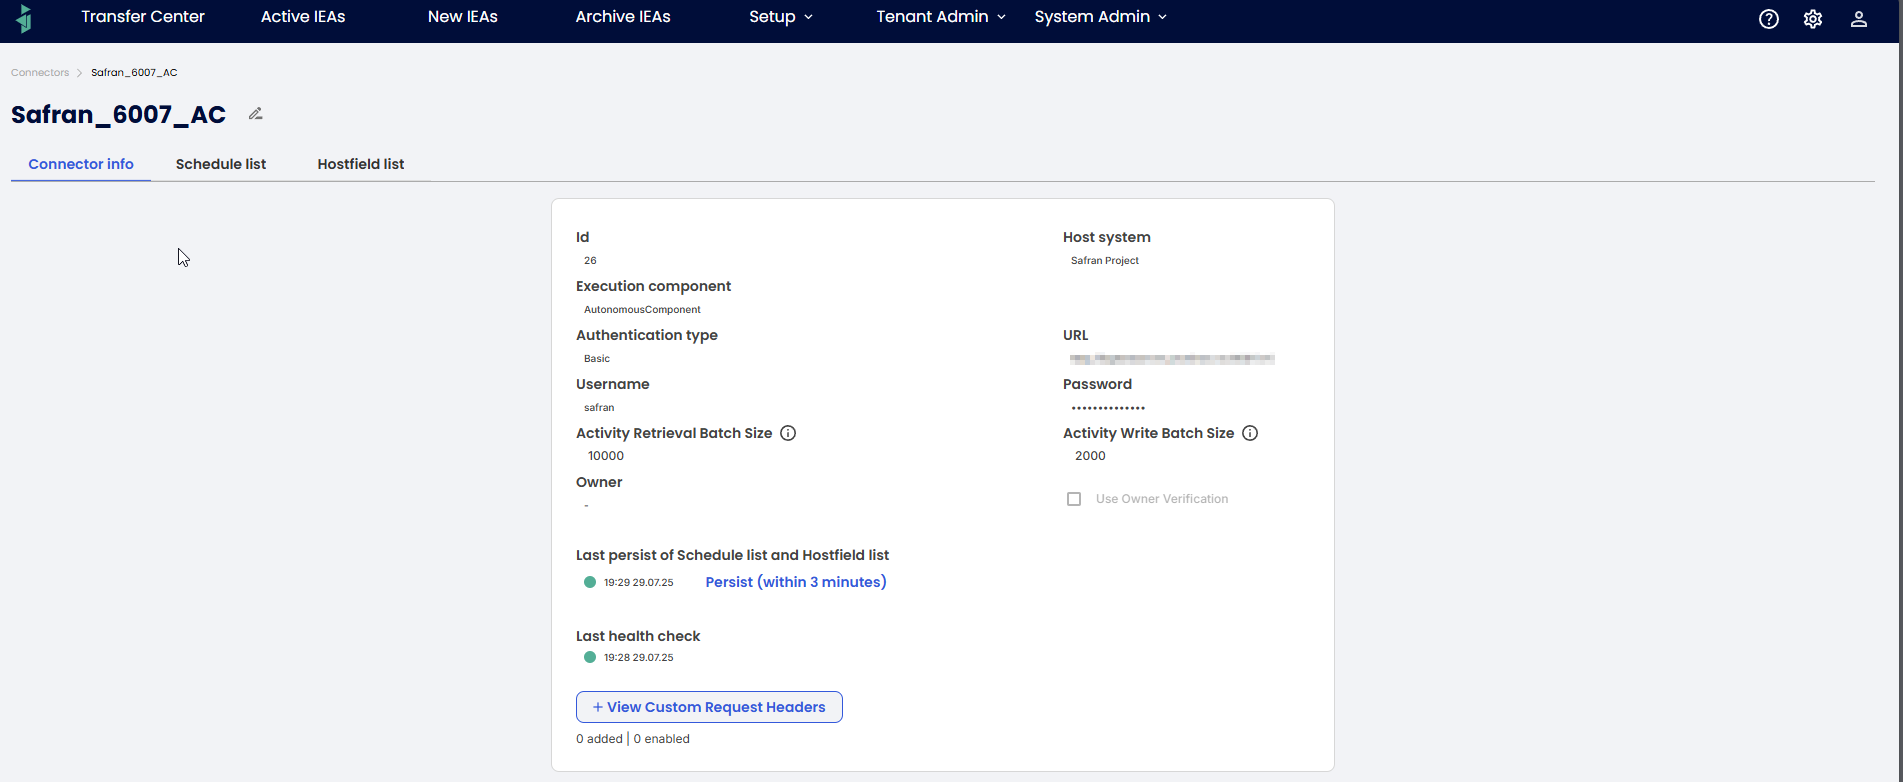Screen dimensions: 1903x782
Task: Click retrieval batch size value 10000
Action: tap(606, 456)
